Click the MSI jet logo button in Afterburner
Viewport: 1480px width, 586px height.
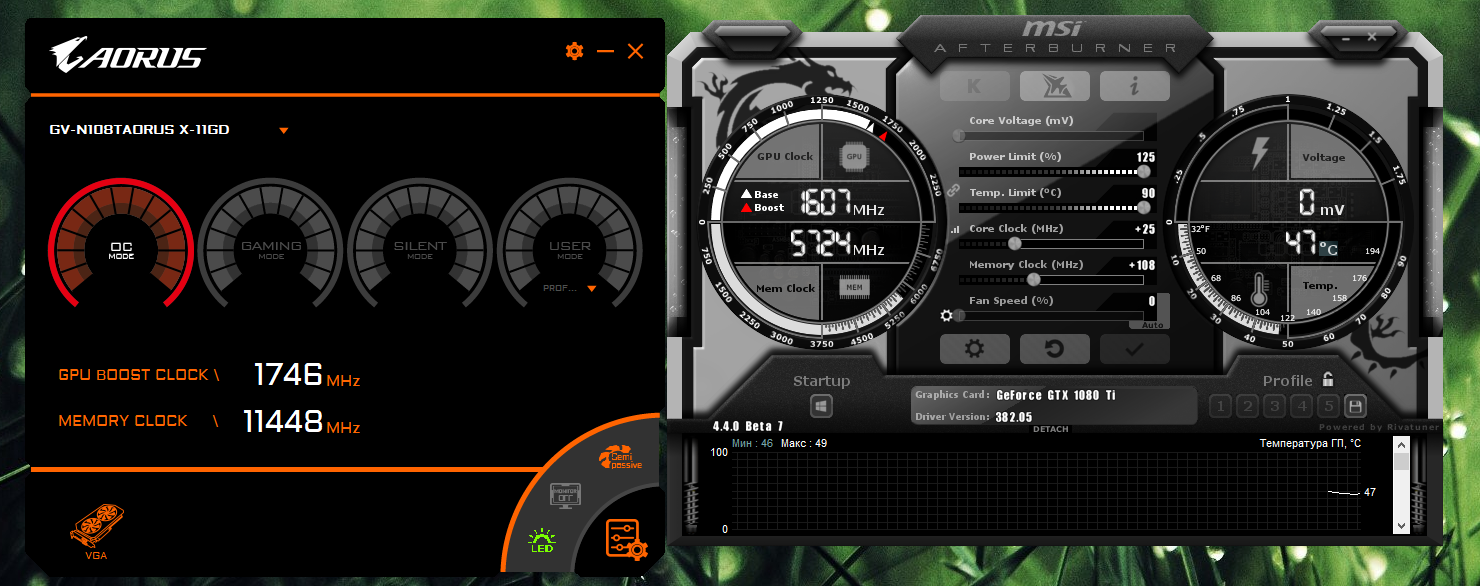click(1055, 86)
